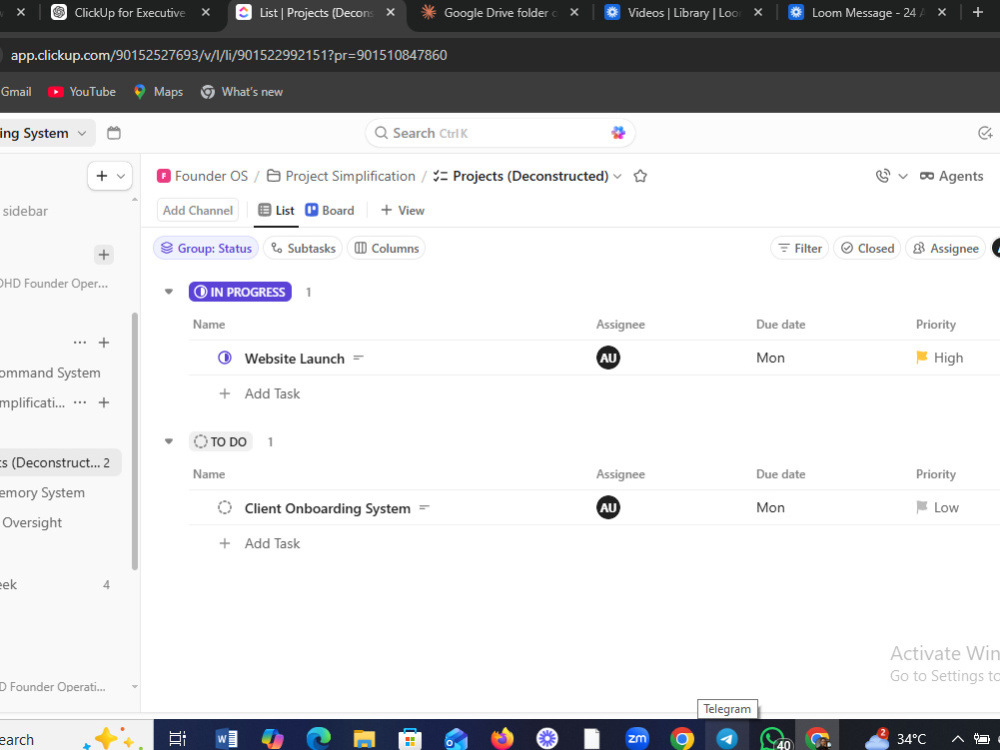Open the create new plus dropdown
The height and width of the screenshot is (750, 1000).
coord(110,176)
